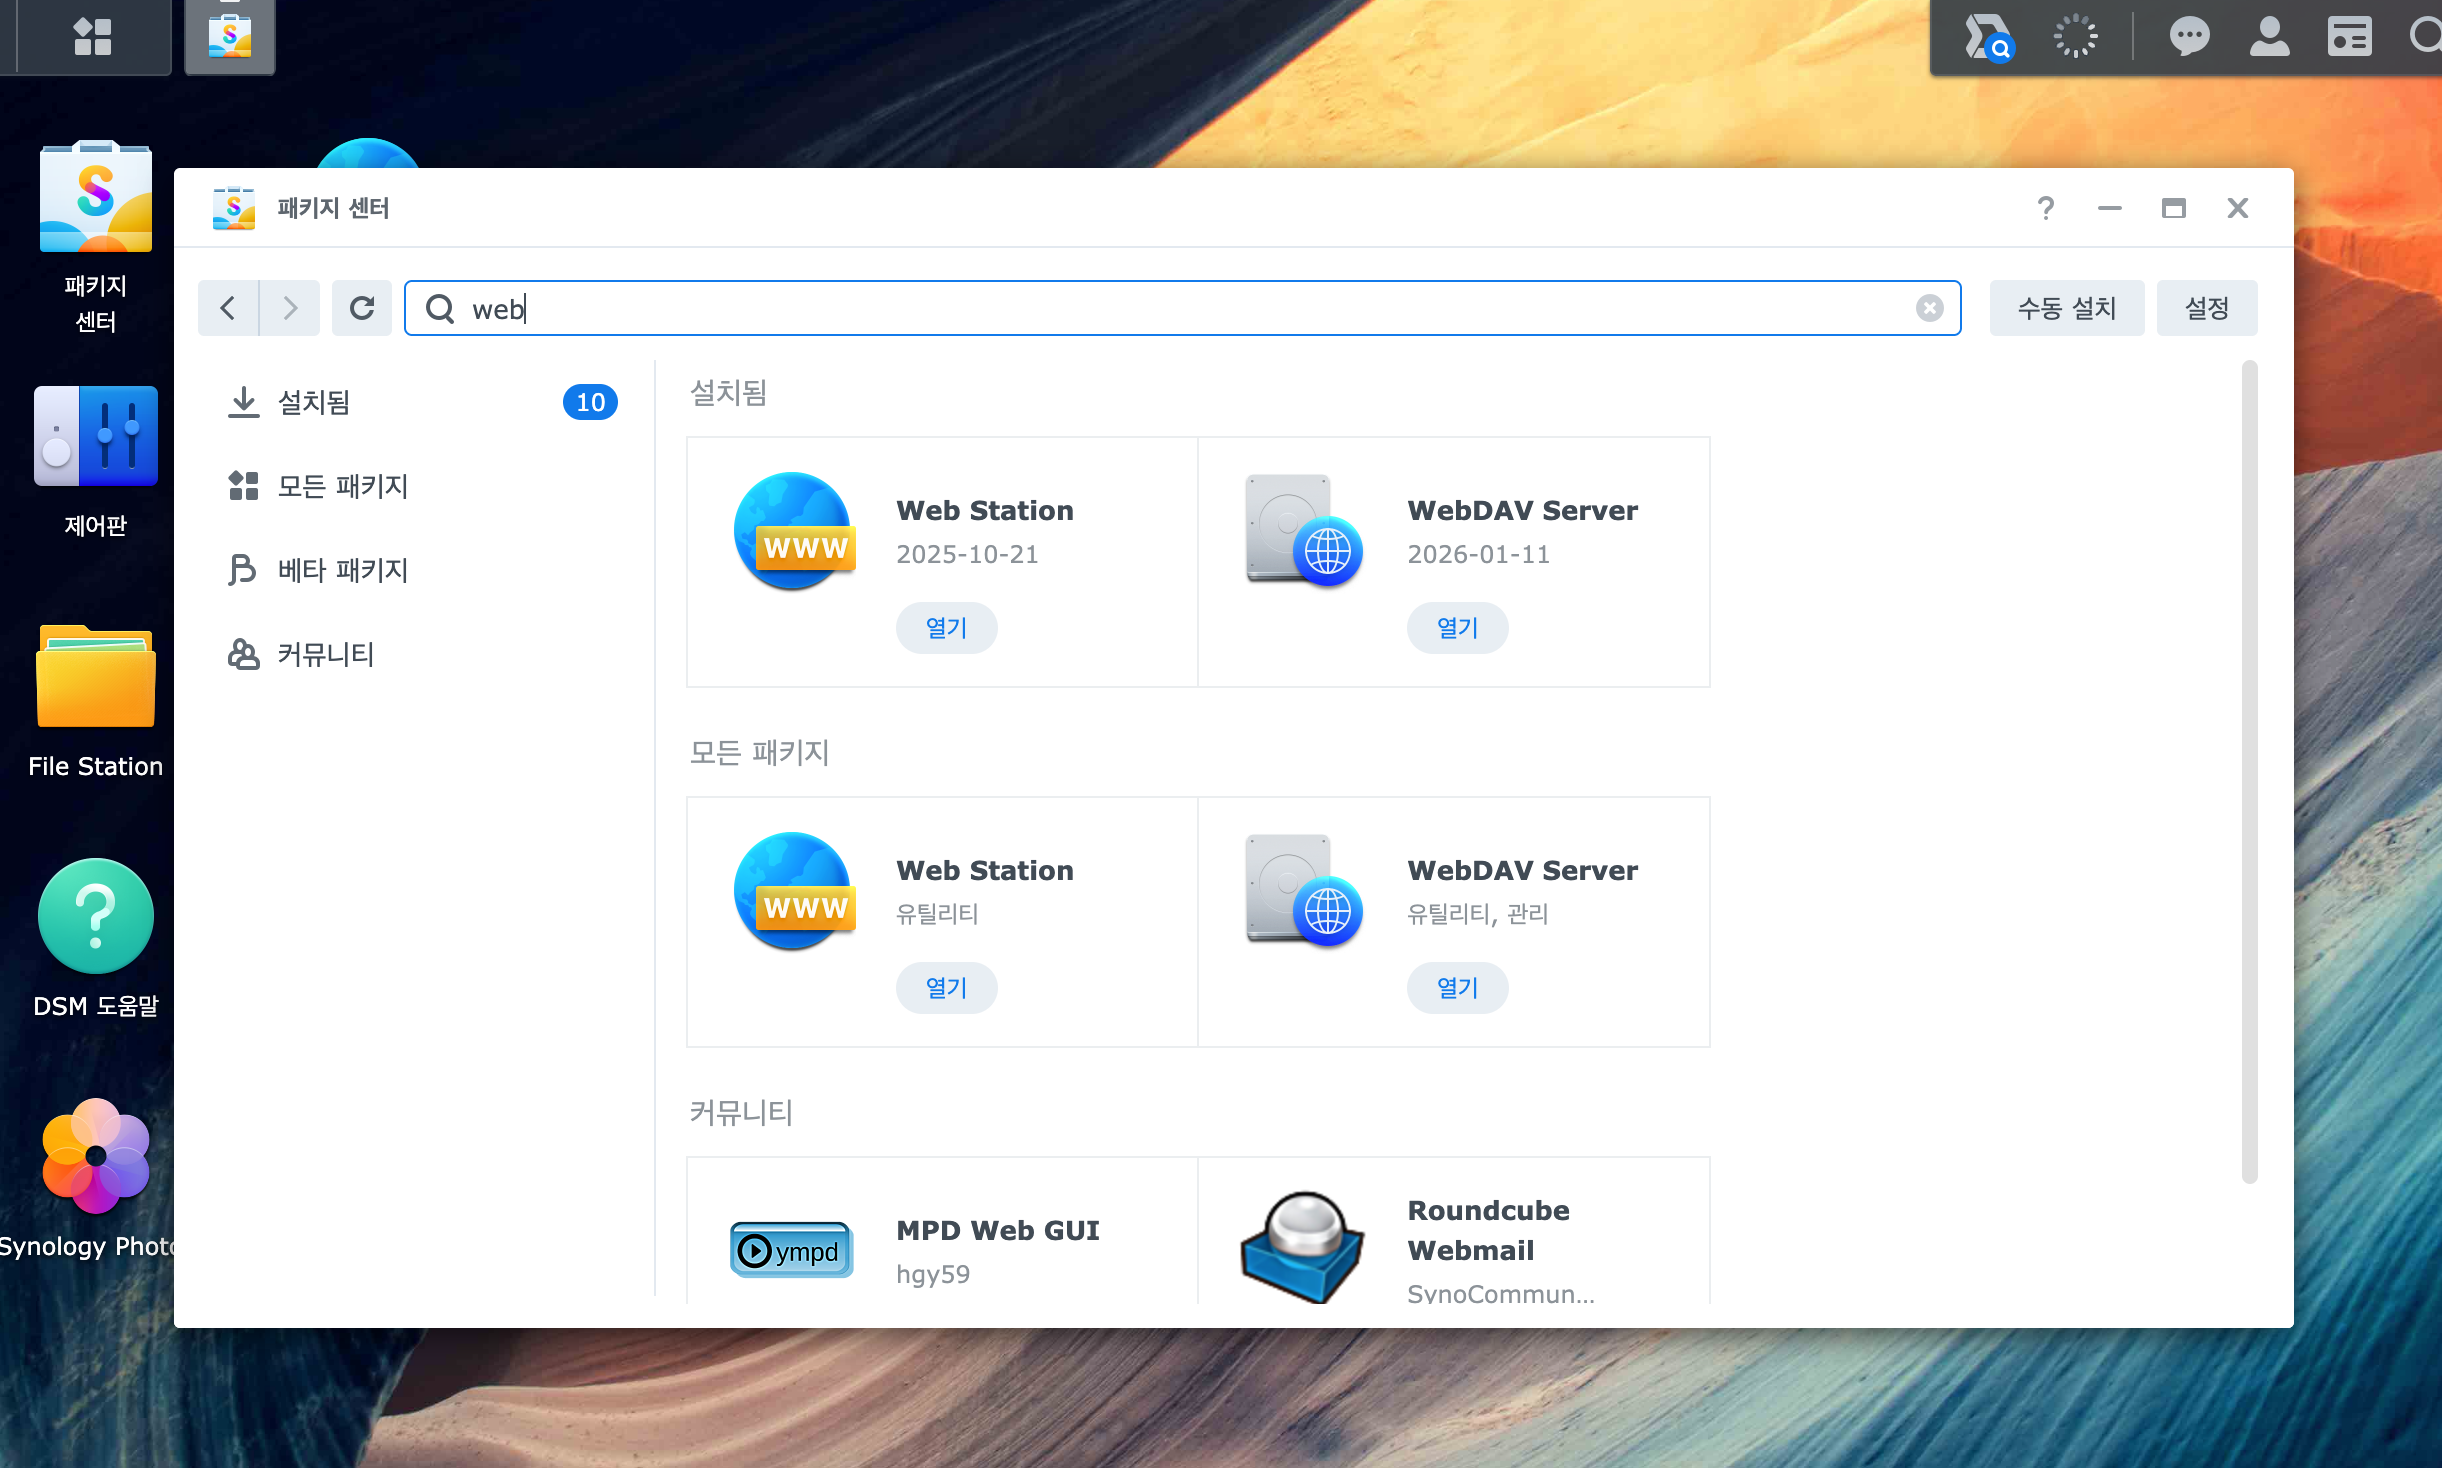Click 열기 for WebDAV Server under 모든 패키지
Image resolution: width=2442 pixels, height=1468 pixels.
(x=1457, y=988)
